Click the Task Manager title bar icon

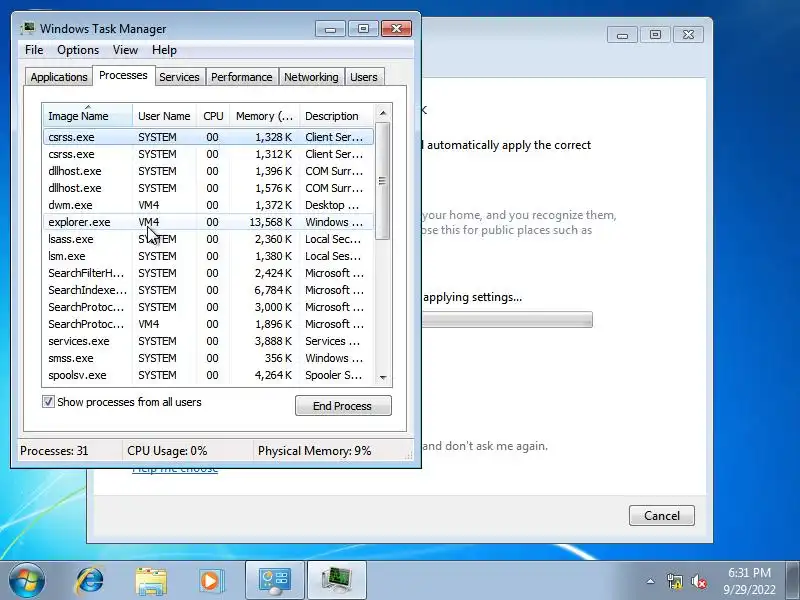pos(28,29)
